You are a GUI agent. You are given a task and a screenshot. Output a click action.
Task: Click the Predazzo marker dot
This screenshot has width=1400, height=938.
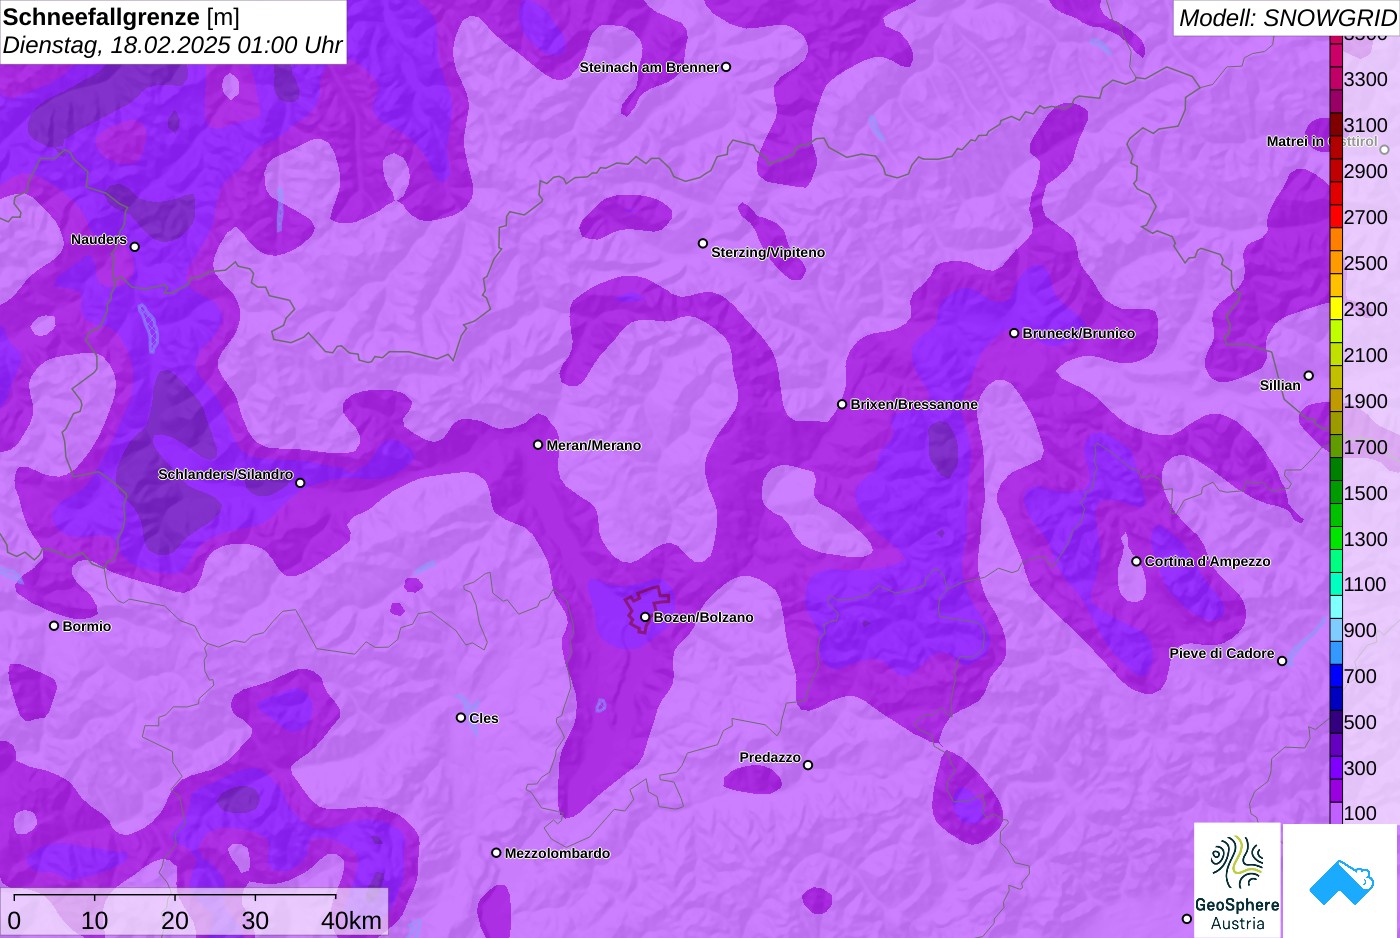(808, 765)
